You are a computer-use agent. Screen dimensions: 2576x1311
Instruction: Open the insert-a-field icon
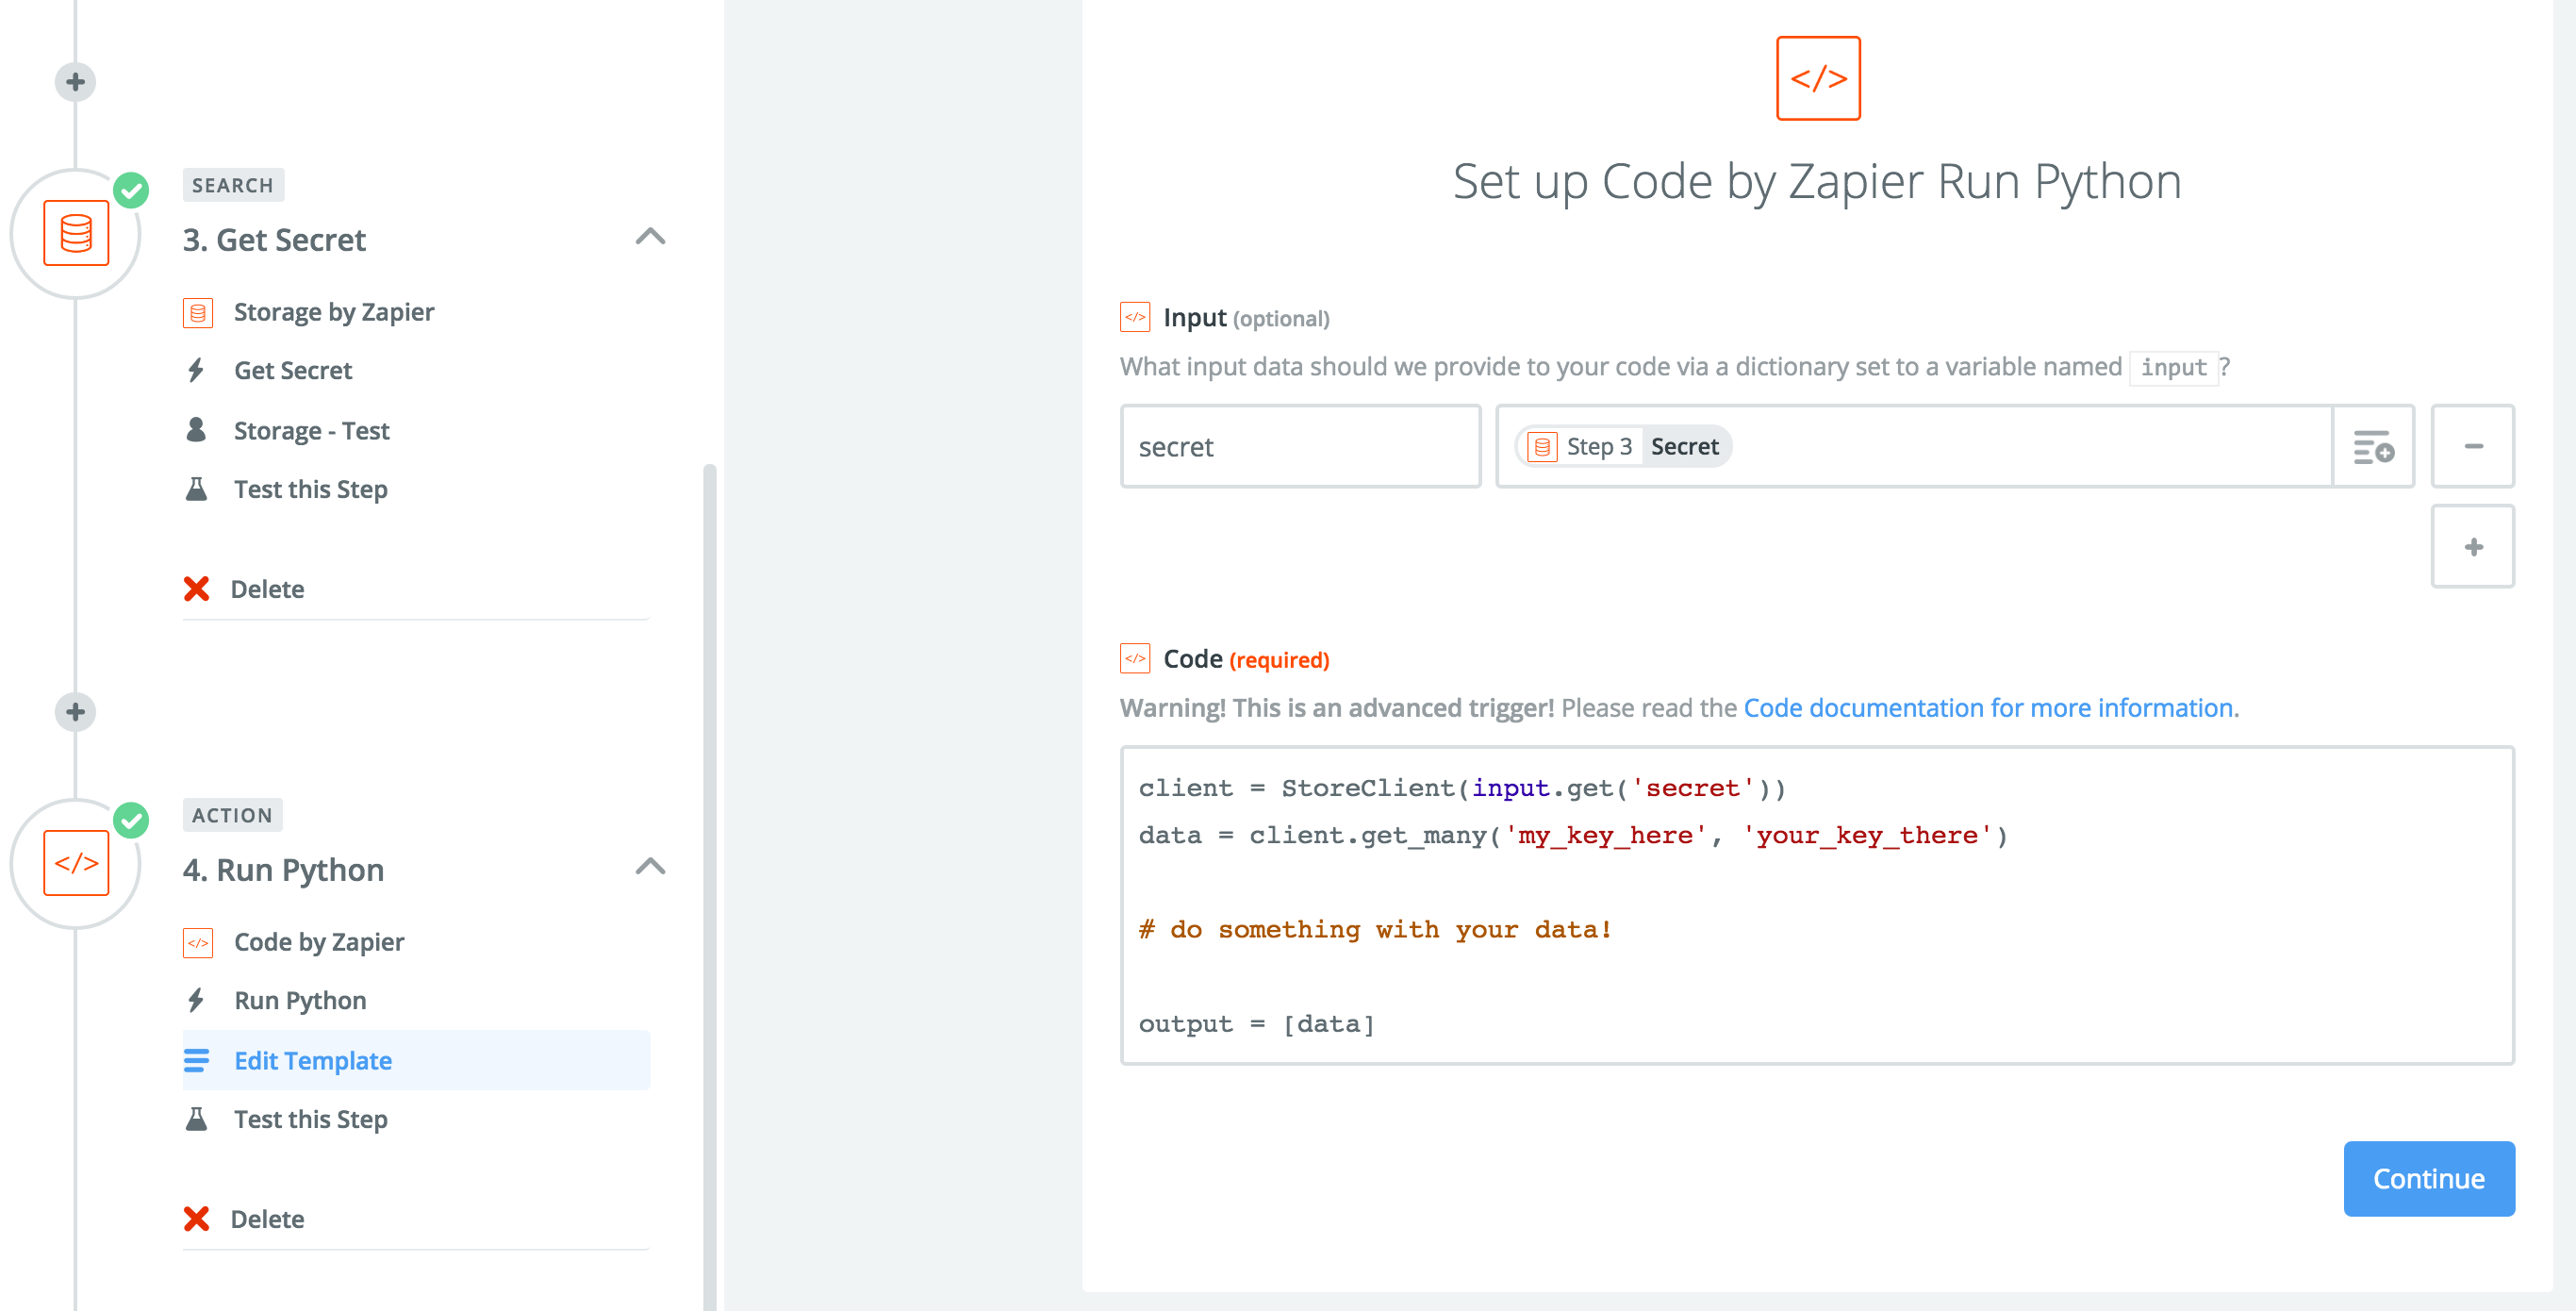point(2373,447)
